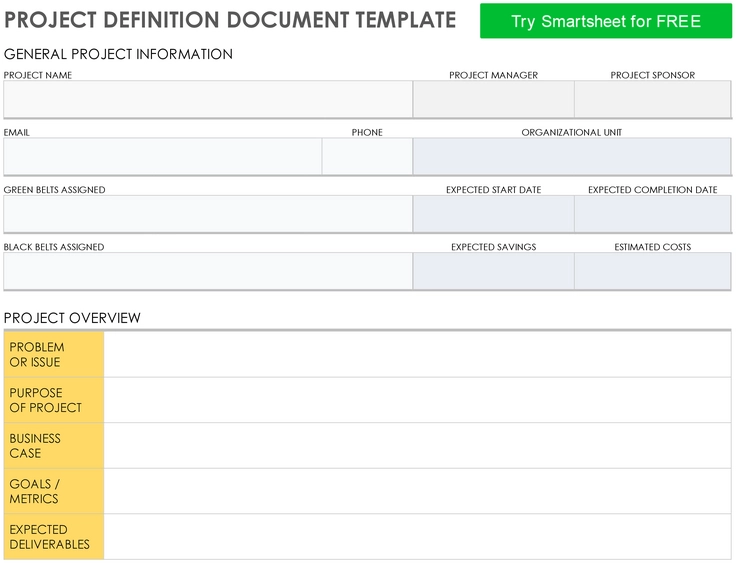The width and height of the screenshot is (736, 563).
Task: Select the Project Name input field
Action: pos(208,99)
